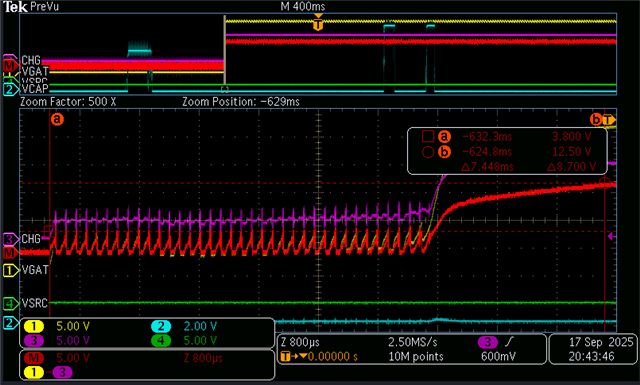Click channel 3 scale 5.00 V readout
640x385 pixels.
(73, 340)
